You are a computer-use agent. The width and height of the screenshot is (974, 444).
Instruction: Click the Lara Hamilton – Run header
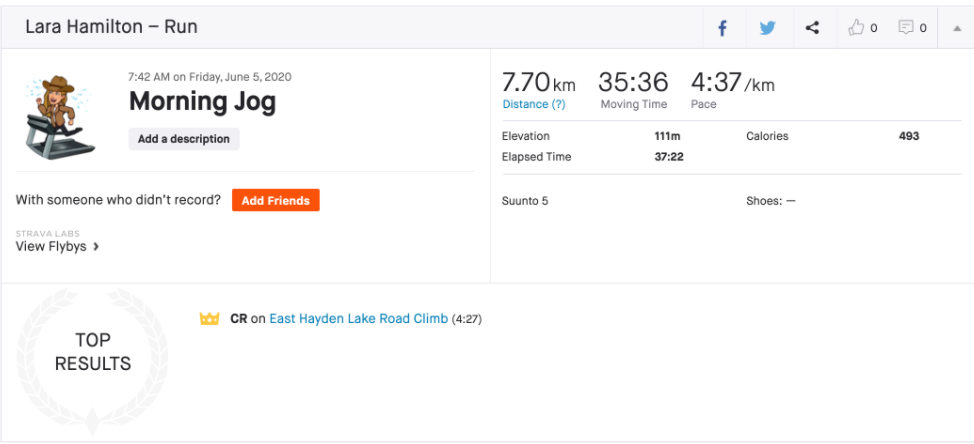tap(111, 27)
